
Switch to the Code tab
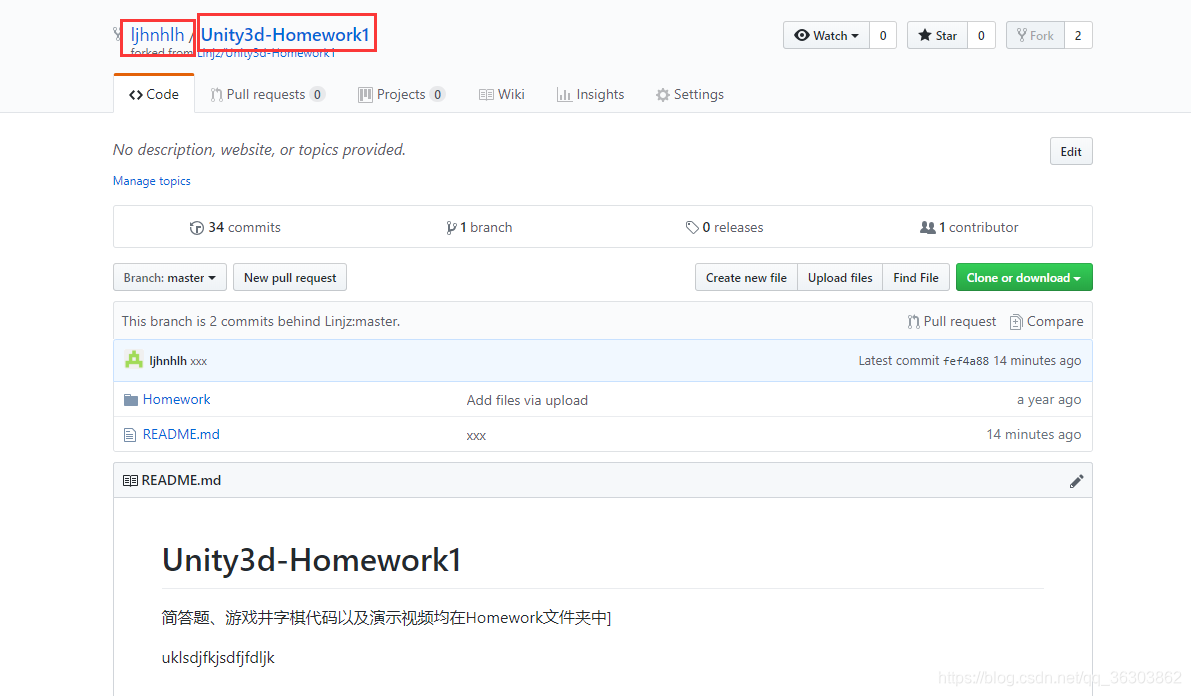[x=154, y=94]
